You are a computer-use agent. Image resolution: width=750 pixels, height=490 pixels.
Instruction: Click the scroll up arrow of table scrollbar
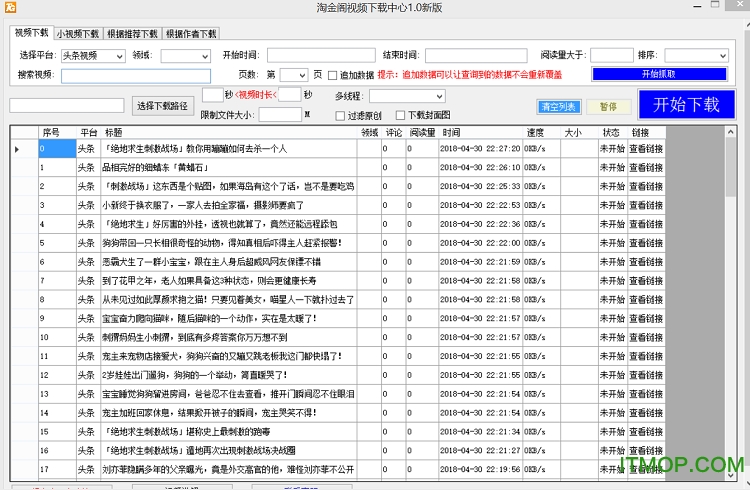[730, 132]
